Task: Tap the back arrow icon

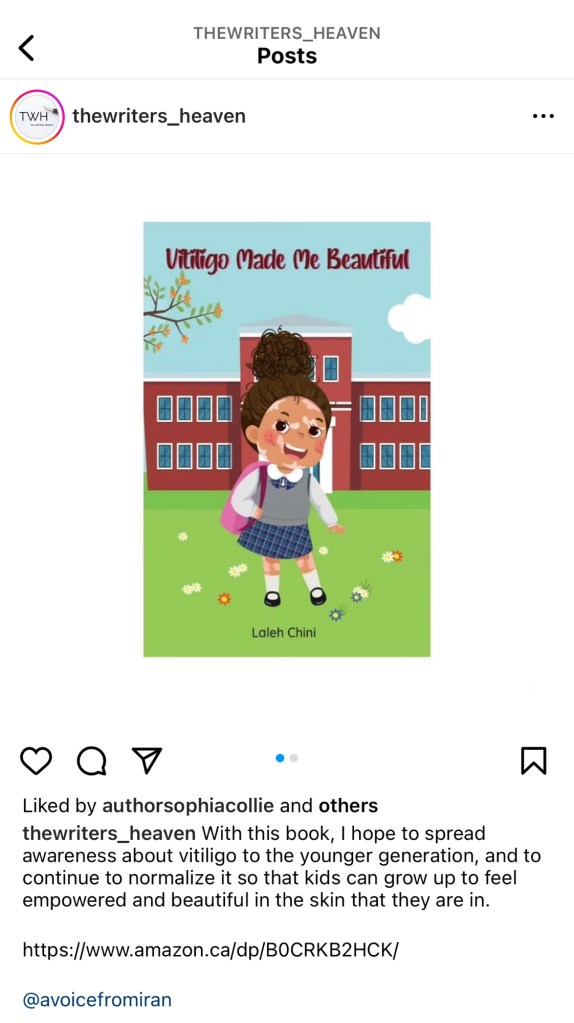Action: click(x=26, y=48)
